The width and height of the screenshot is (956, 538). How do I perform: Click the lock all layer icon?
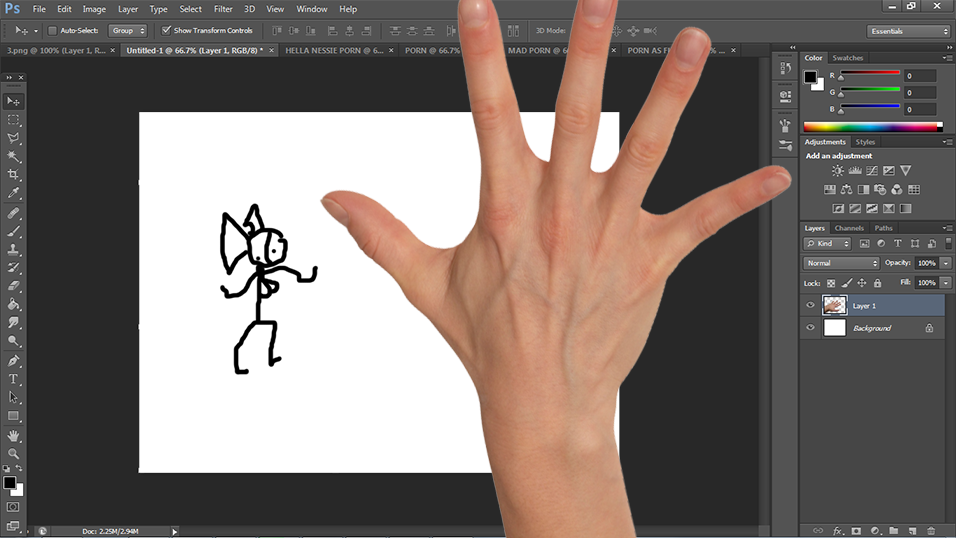pyautogui.click(x=878, y=283)
